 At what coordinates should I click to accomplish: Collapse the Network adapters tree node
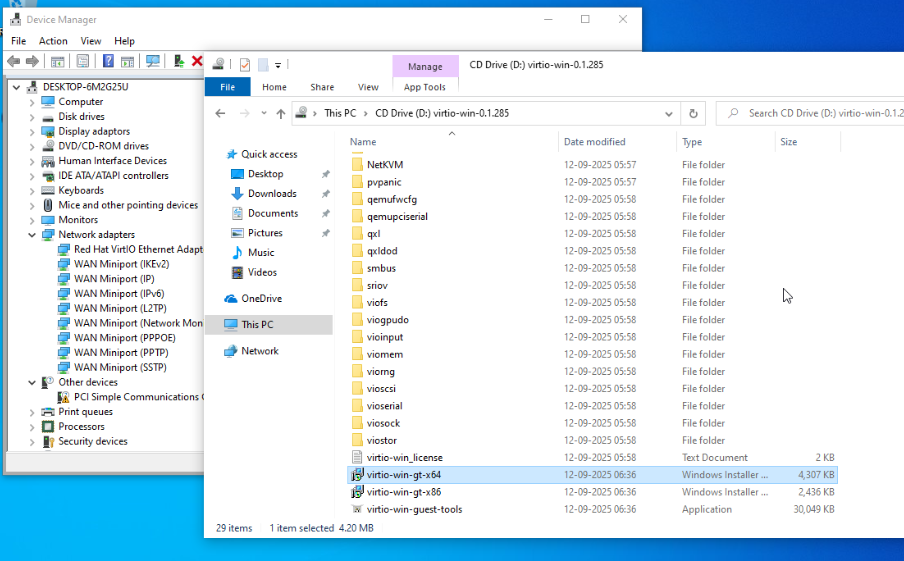(32, 235)
